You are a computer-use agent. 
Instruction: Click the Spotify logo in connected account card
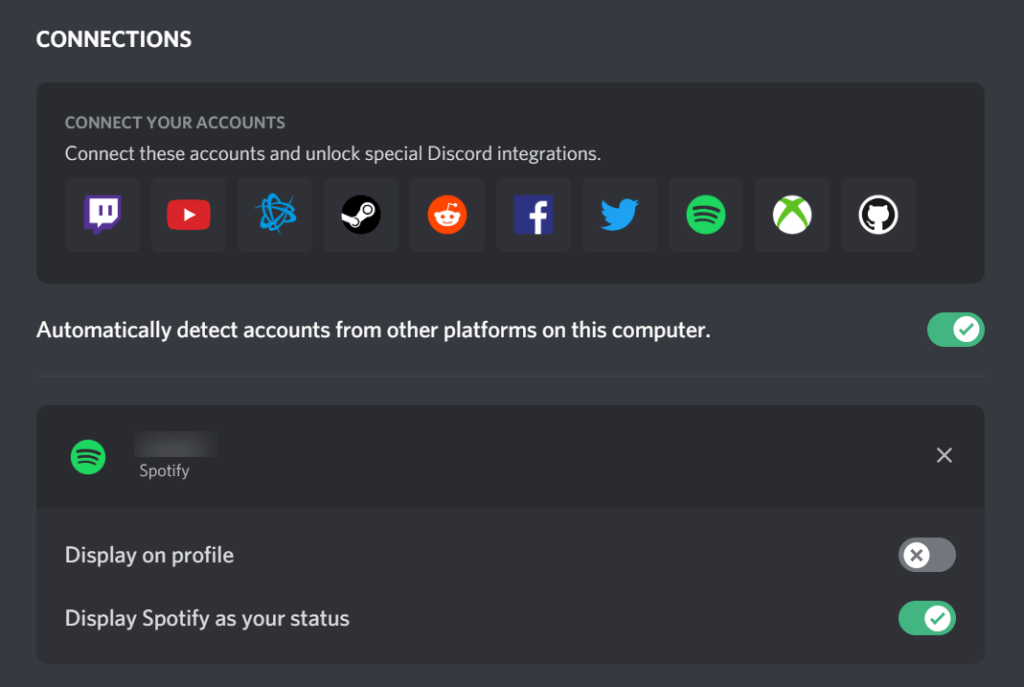(x=88, y=457)
